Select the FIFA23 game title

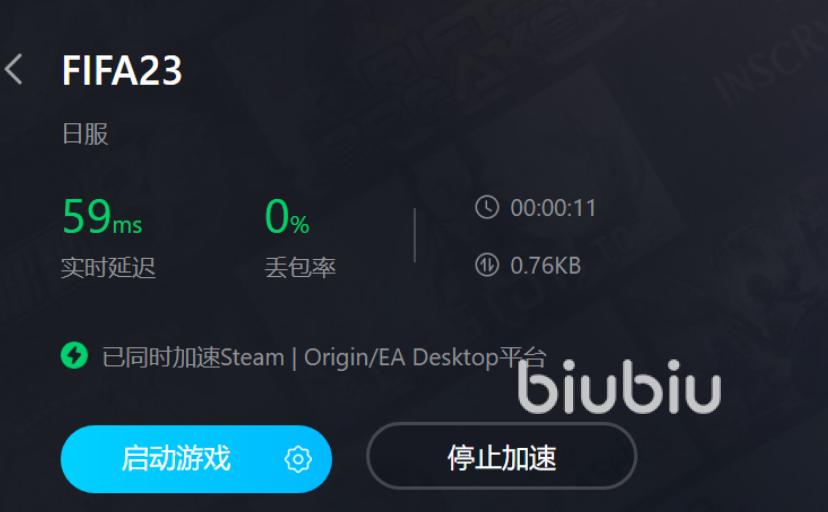tap(122, 70)
